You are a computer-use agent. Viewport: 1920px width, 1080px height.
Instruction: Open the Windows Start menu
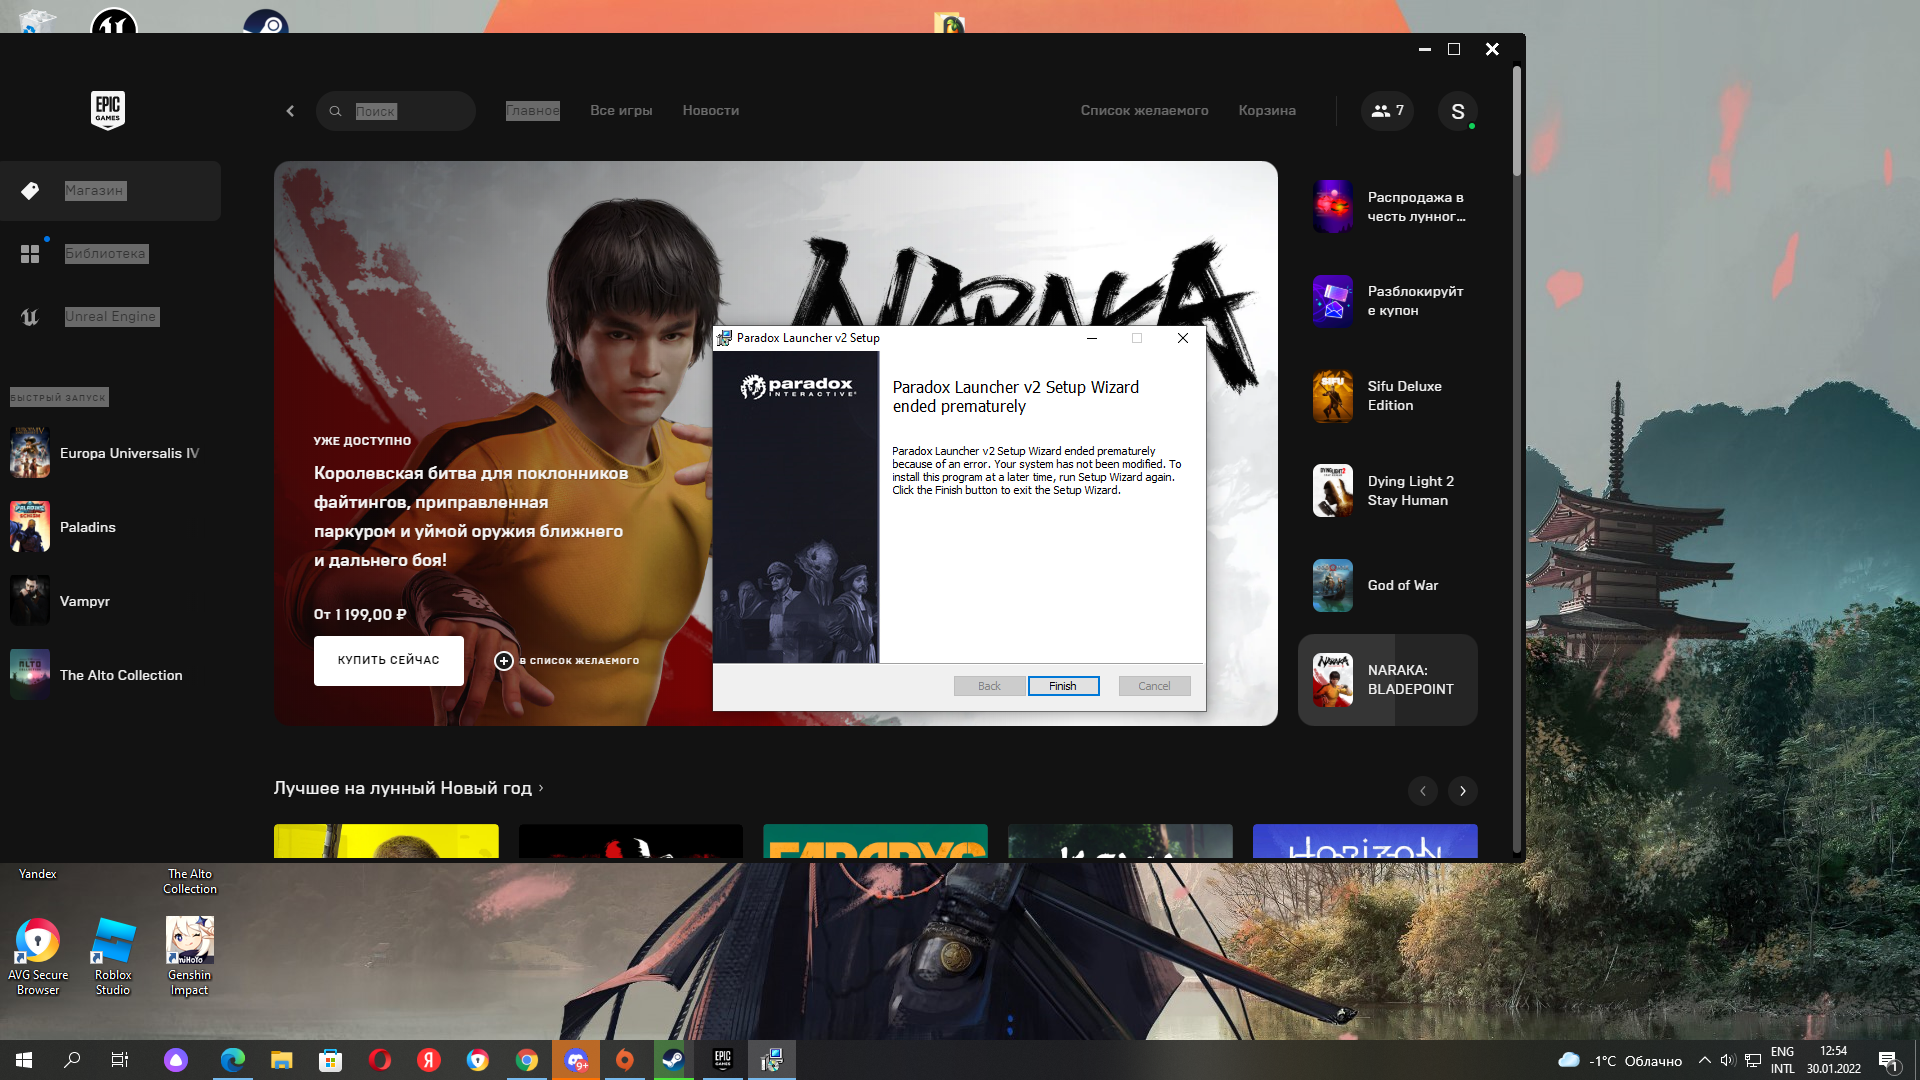(24, 1060)
